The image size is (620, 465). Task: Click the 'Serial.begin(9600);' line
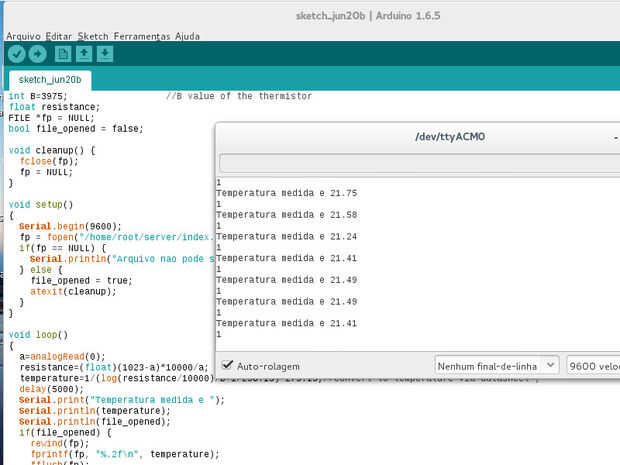click(70, 227)
